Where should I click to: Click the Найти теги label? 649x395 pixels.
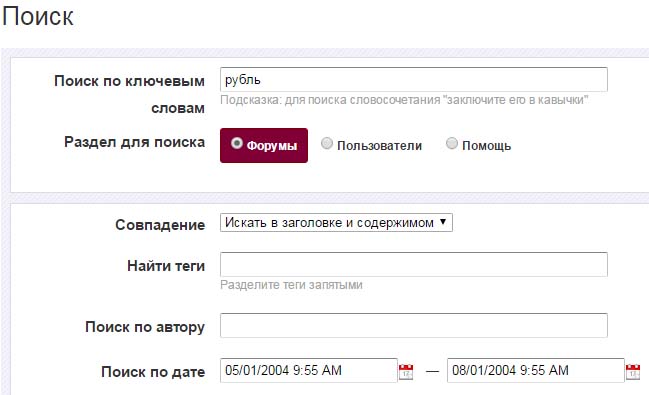166,265
